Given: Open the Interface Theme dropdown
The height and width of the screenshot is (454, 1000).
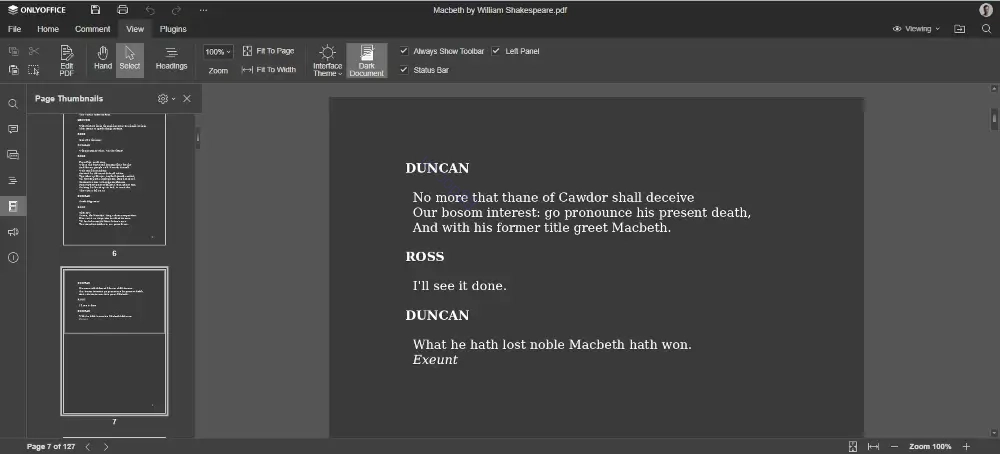Looking at the screenshot, I should (327, 61).
